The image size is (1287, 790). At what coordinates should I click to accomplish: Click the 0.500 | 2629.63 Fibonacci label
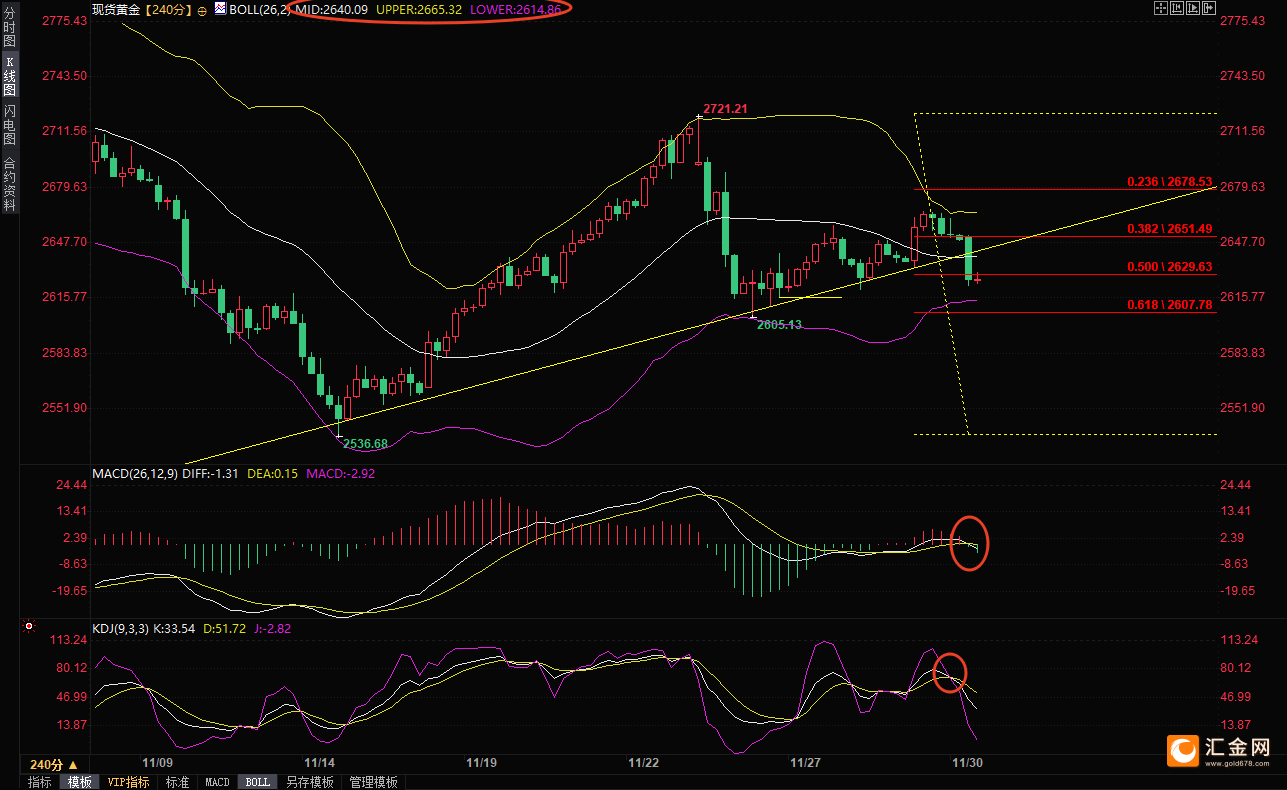click(1169, 267)
